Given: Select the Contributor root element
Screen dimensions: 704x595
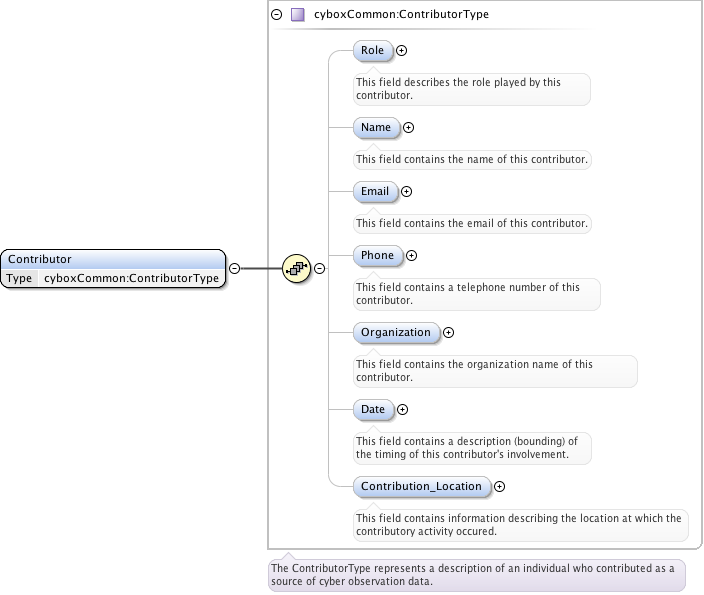Looking at the screenshot, I should pos(113,259).
